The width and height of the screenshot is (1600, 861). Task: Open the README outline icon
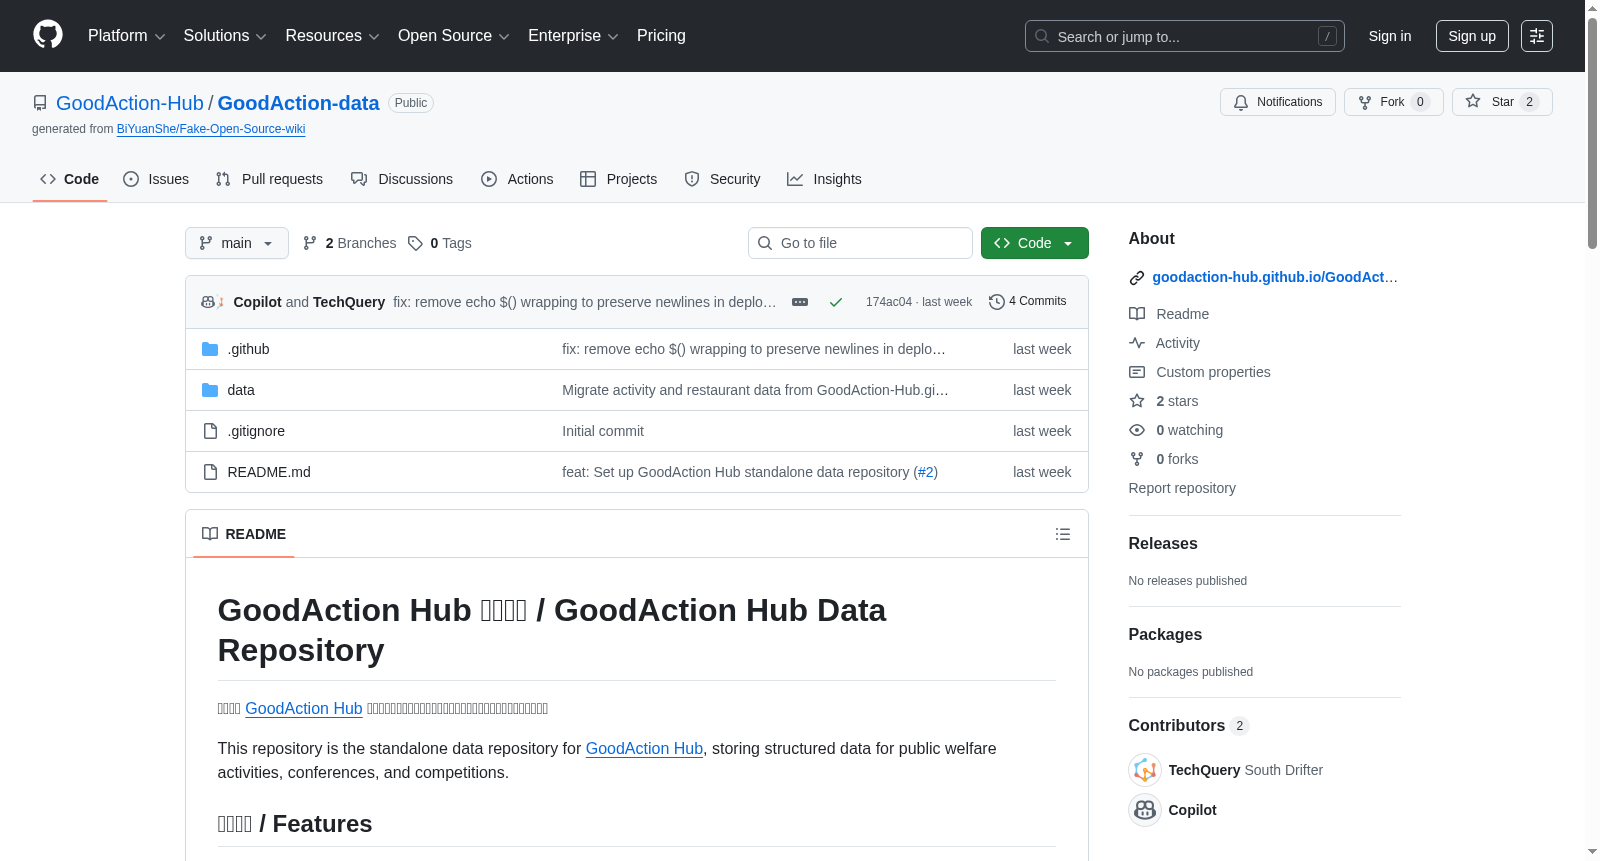pyautogui.click(x=1063, y=534)
